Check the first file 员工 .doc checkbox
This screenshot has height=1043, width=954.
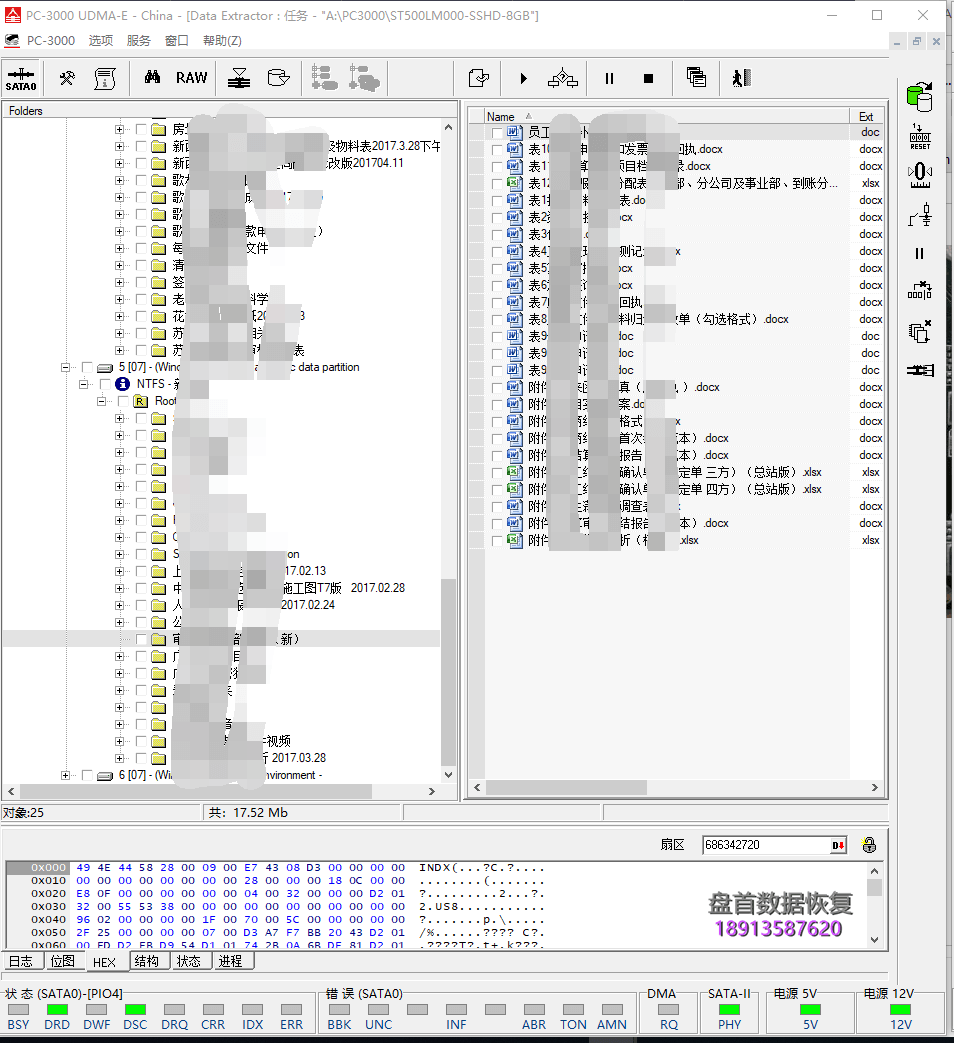pos(497,132)
